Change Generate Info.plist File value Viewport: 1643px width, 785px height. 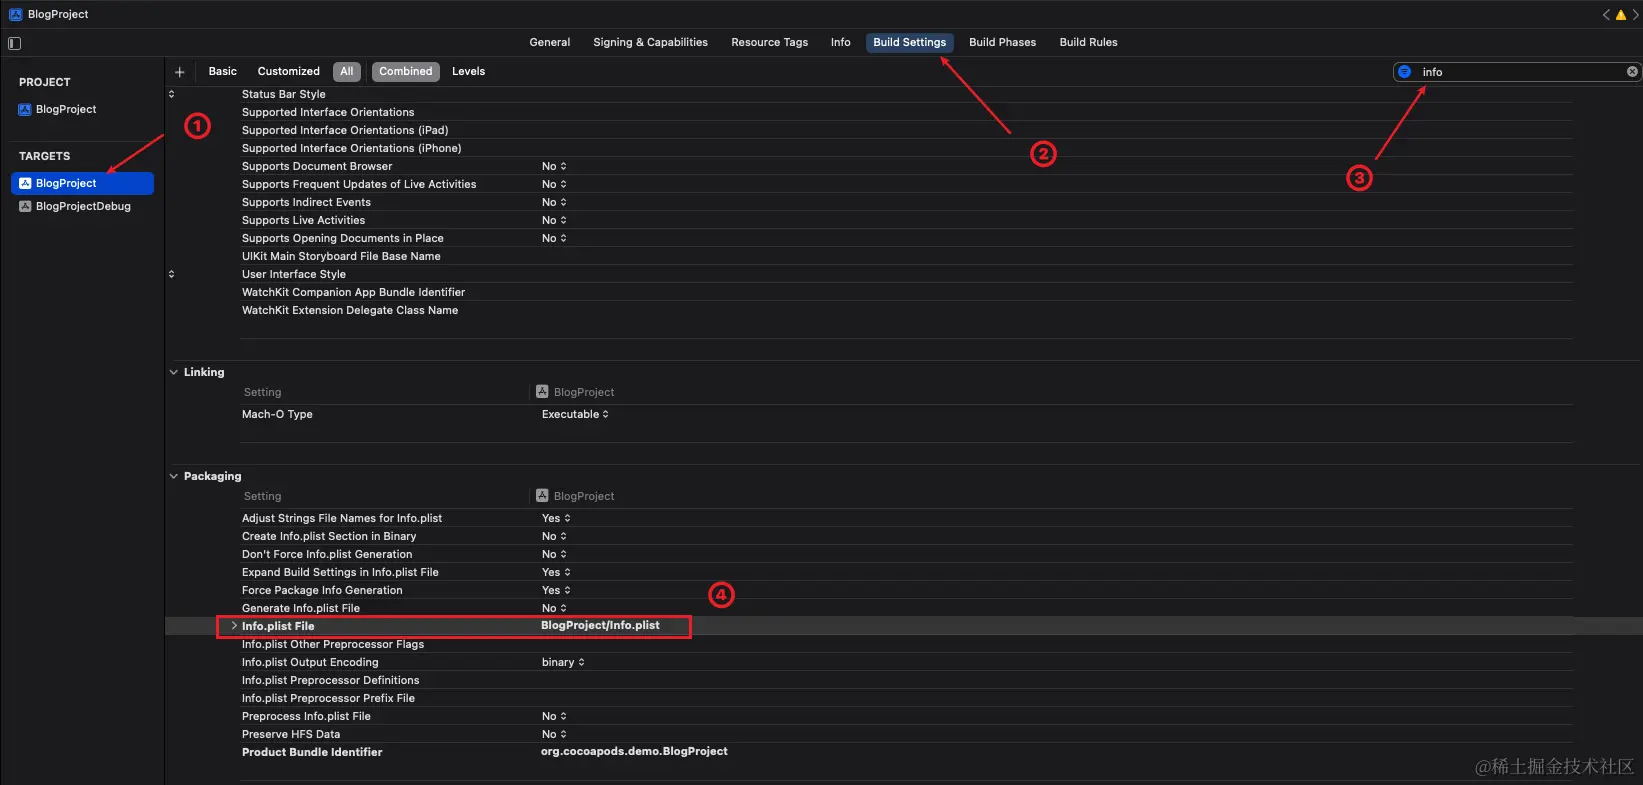pos(554,608)
